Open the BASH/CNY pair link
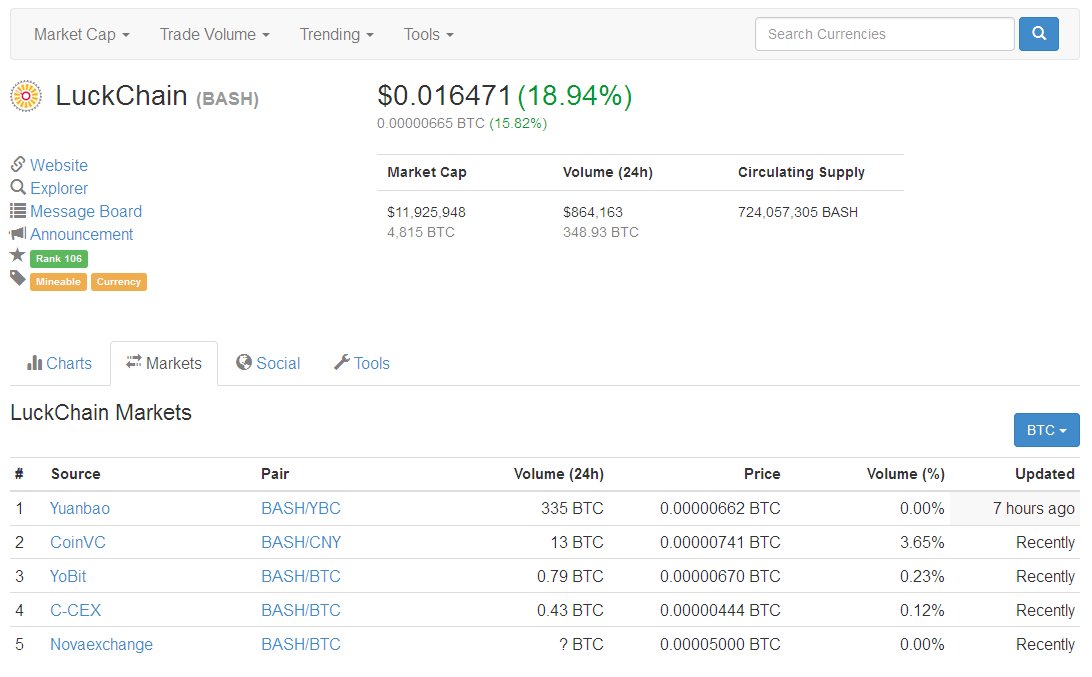 tap(300, 542)
